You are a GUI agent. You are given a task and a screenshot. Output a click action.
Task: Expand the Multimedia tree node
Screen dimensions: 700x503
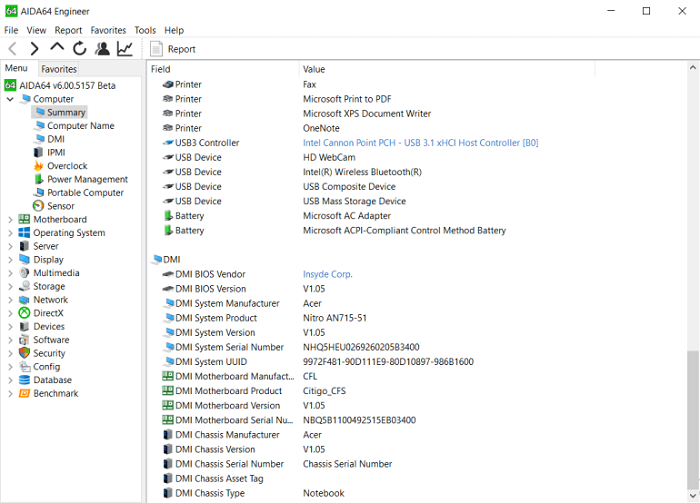point(10,273)
